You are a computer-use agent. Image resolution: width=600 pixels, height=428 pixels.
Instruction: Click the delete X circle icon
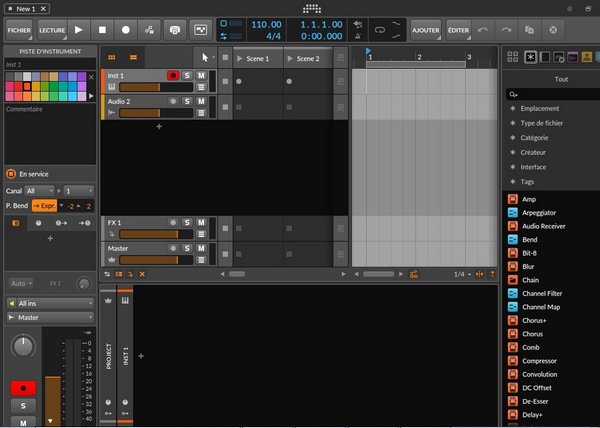[x=553, y=30]
